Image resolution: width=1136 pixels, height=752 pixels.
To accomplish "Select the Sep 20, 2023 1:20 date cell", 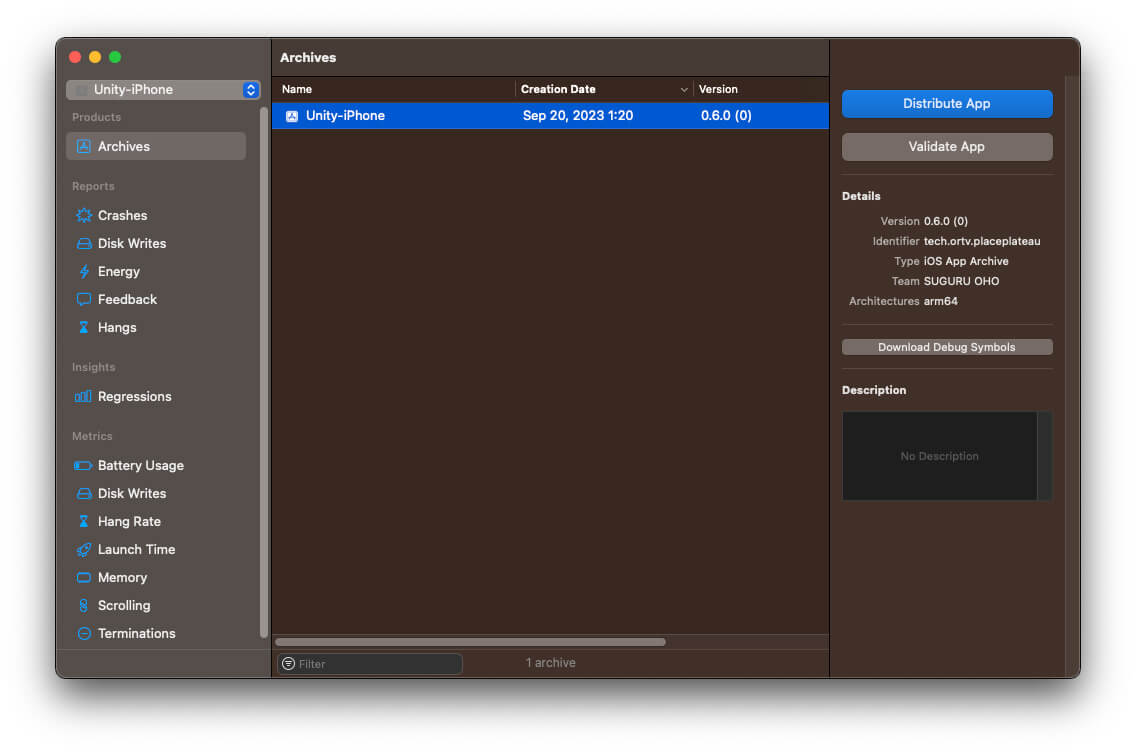I will [x=577, y=116].
